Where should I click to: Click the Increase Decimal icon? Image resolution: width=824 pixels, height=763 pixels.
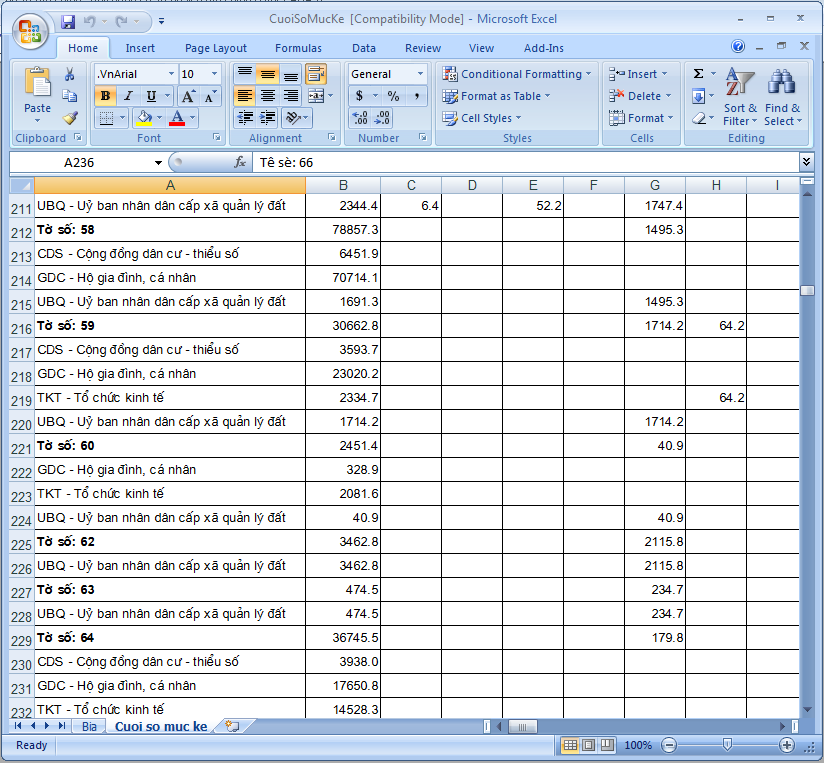(x=360, y=118)
